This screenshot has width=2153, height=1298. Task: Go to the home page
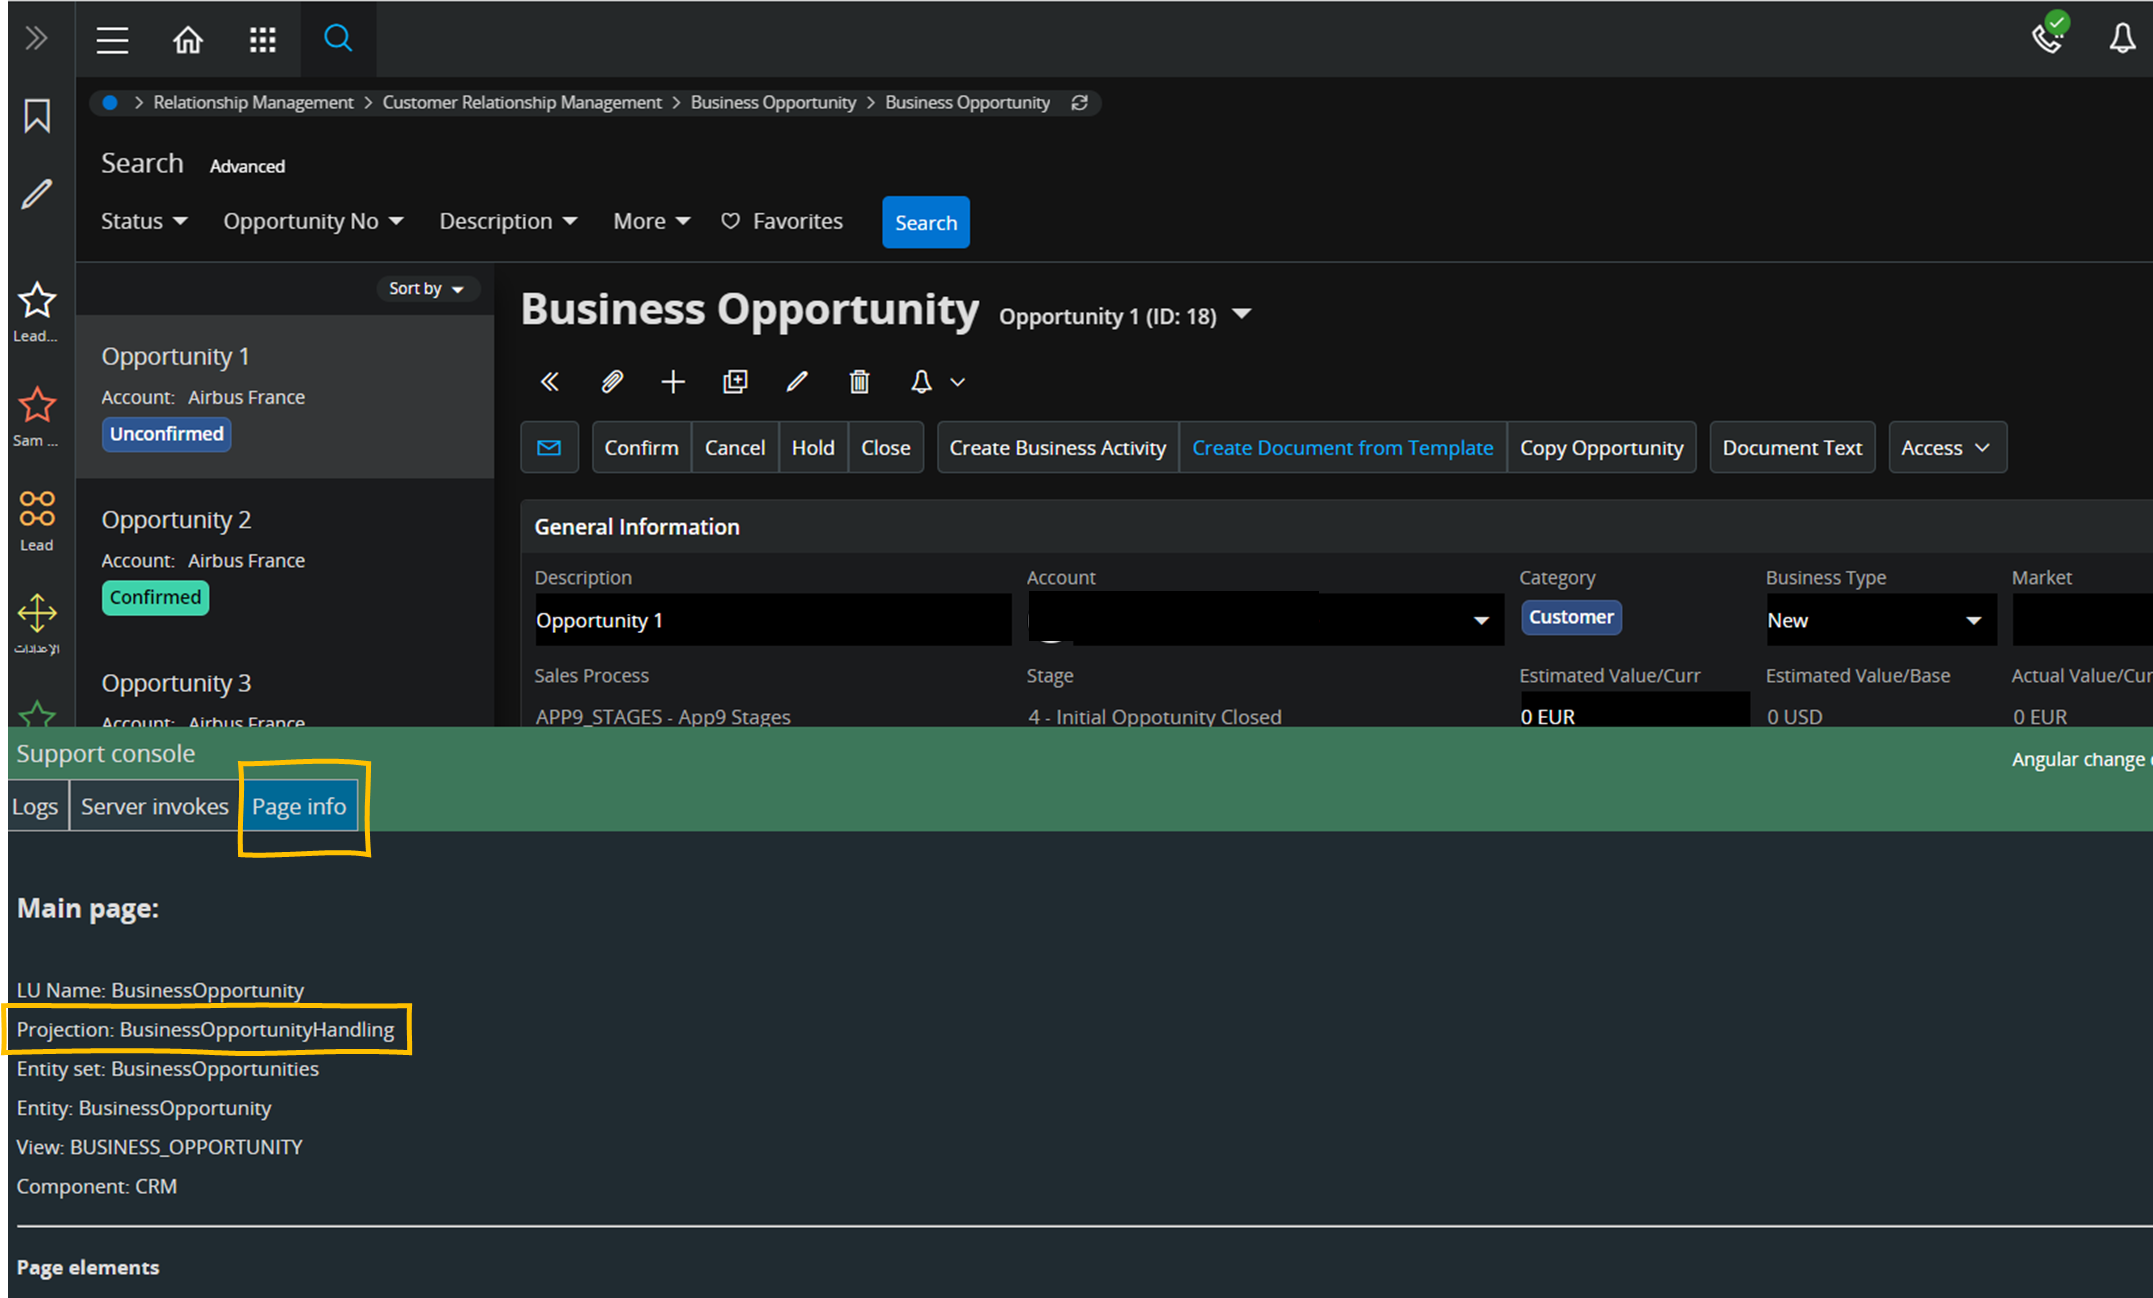[x=188, y=40]
